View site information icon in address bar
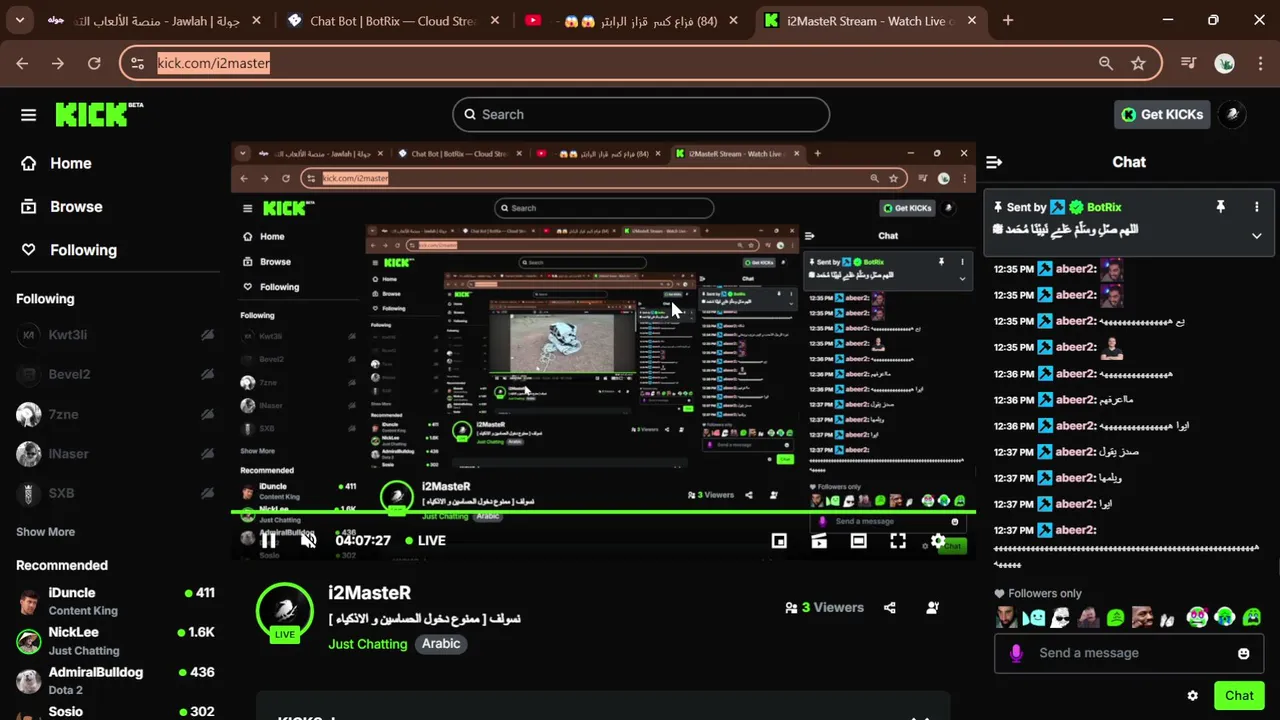This screenshot has width=1280, height=720. tap(138, 63)
